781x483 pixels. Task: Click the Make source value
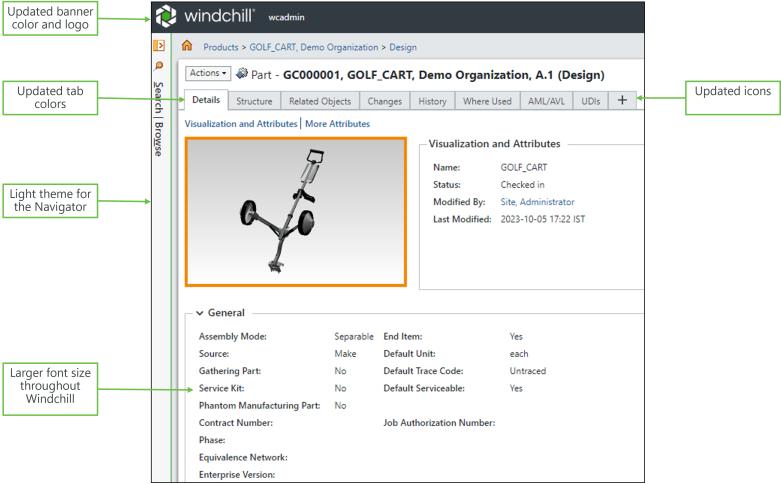(345, 354)
